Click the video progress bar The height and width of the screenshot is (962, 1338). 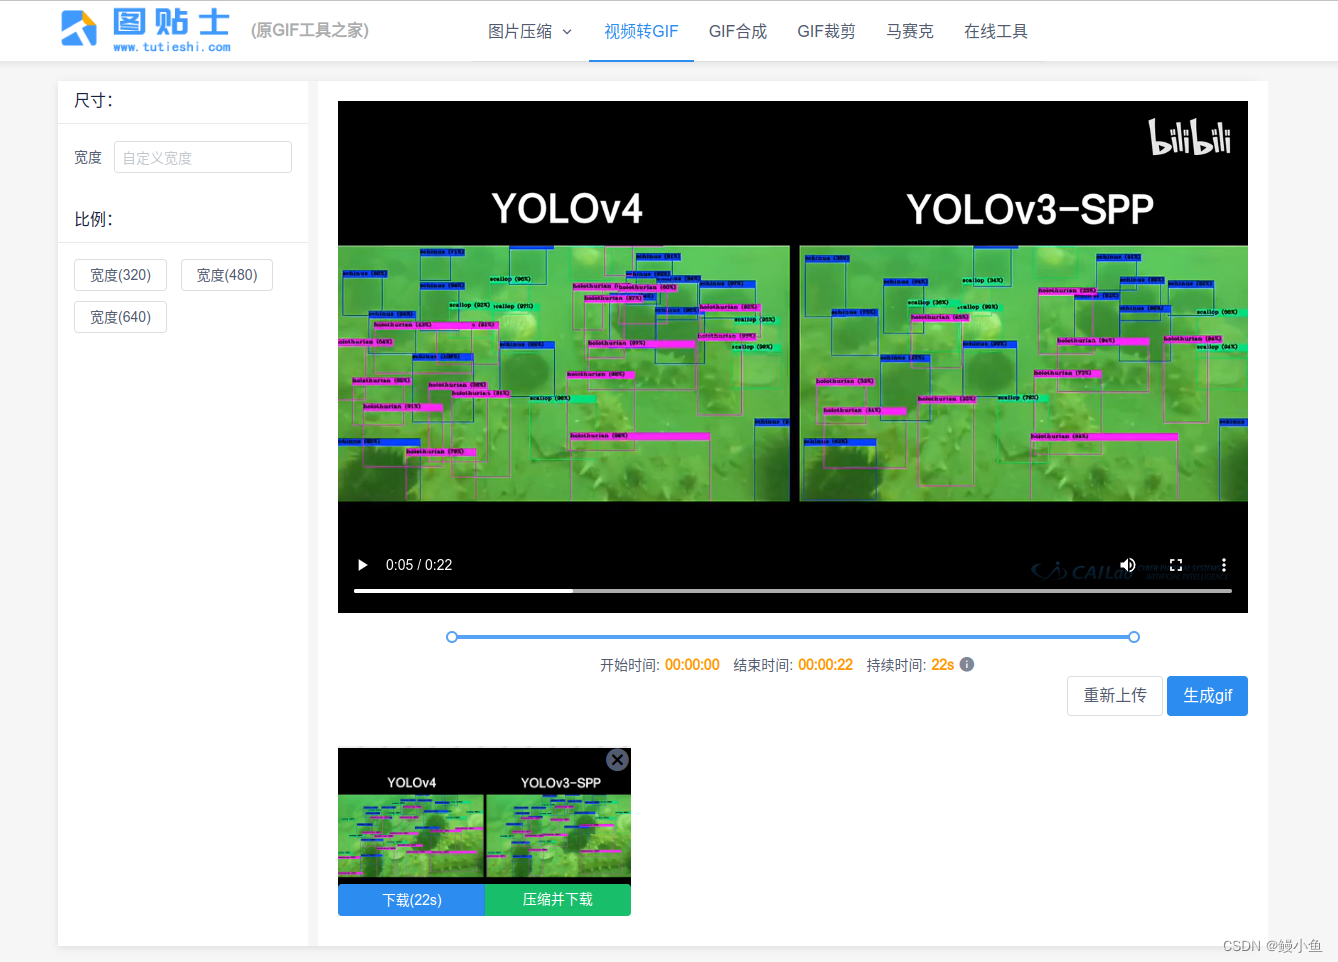pos(793,591)
